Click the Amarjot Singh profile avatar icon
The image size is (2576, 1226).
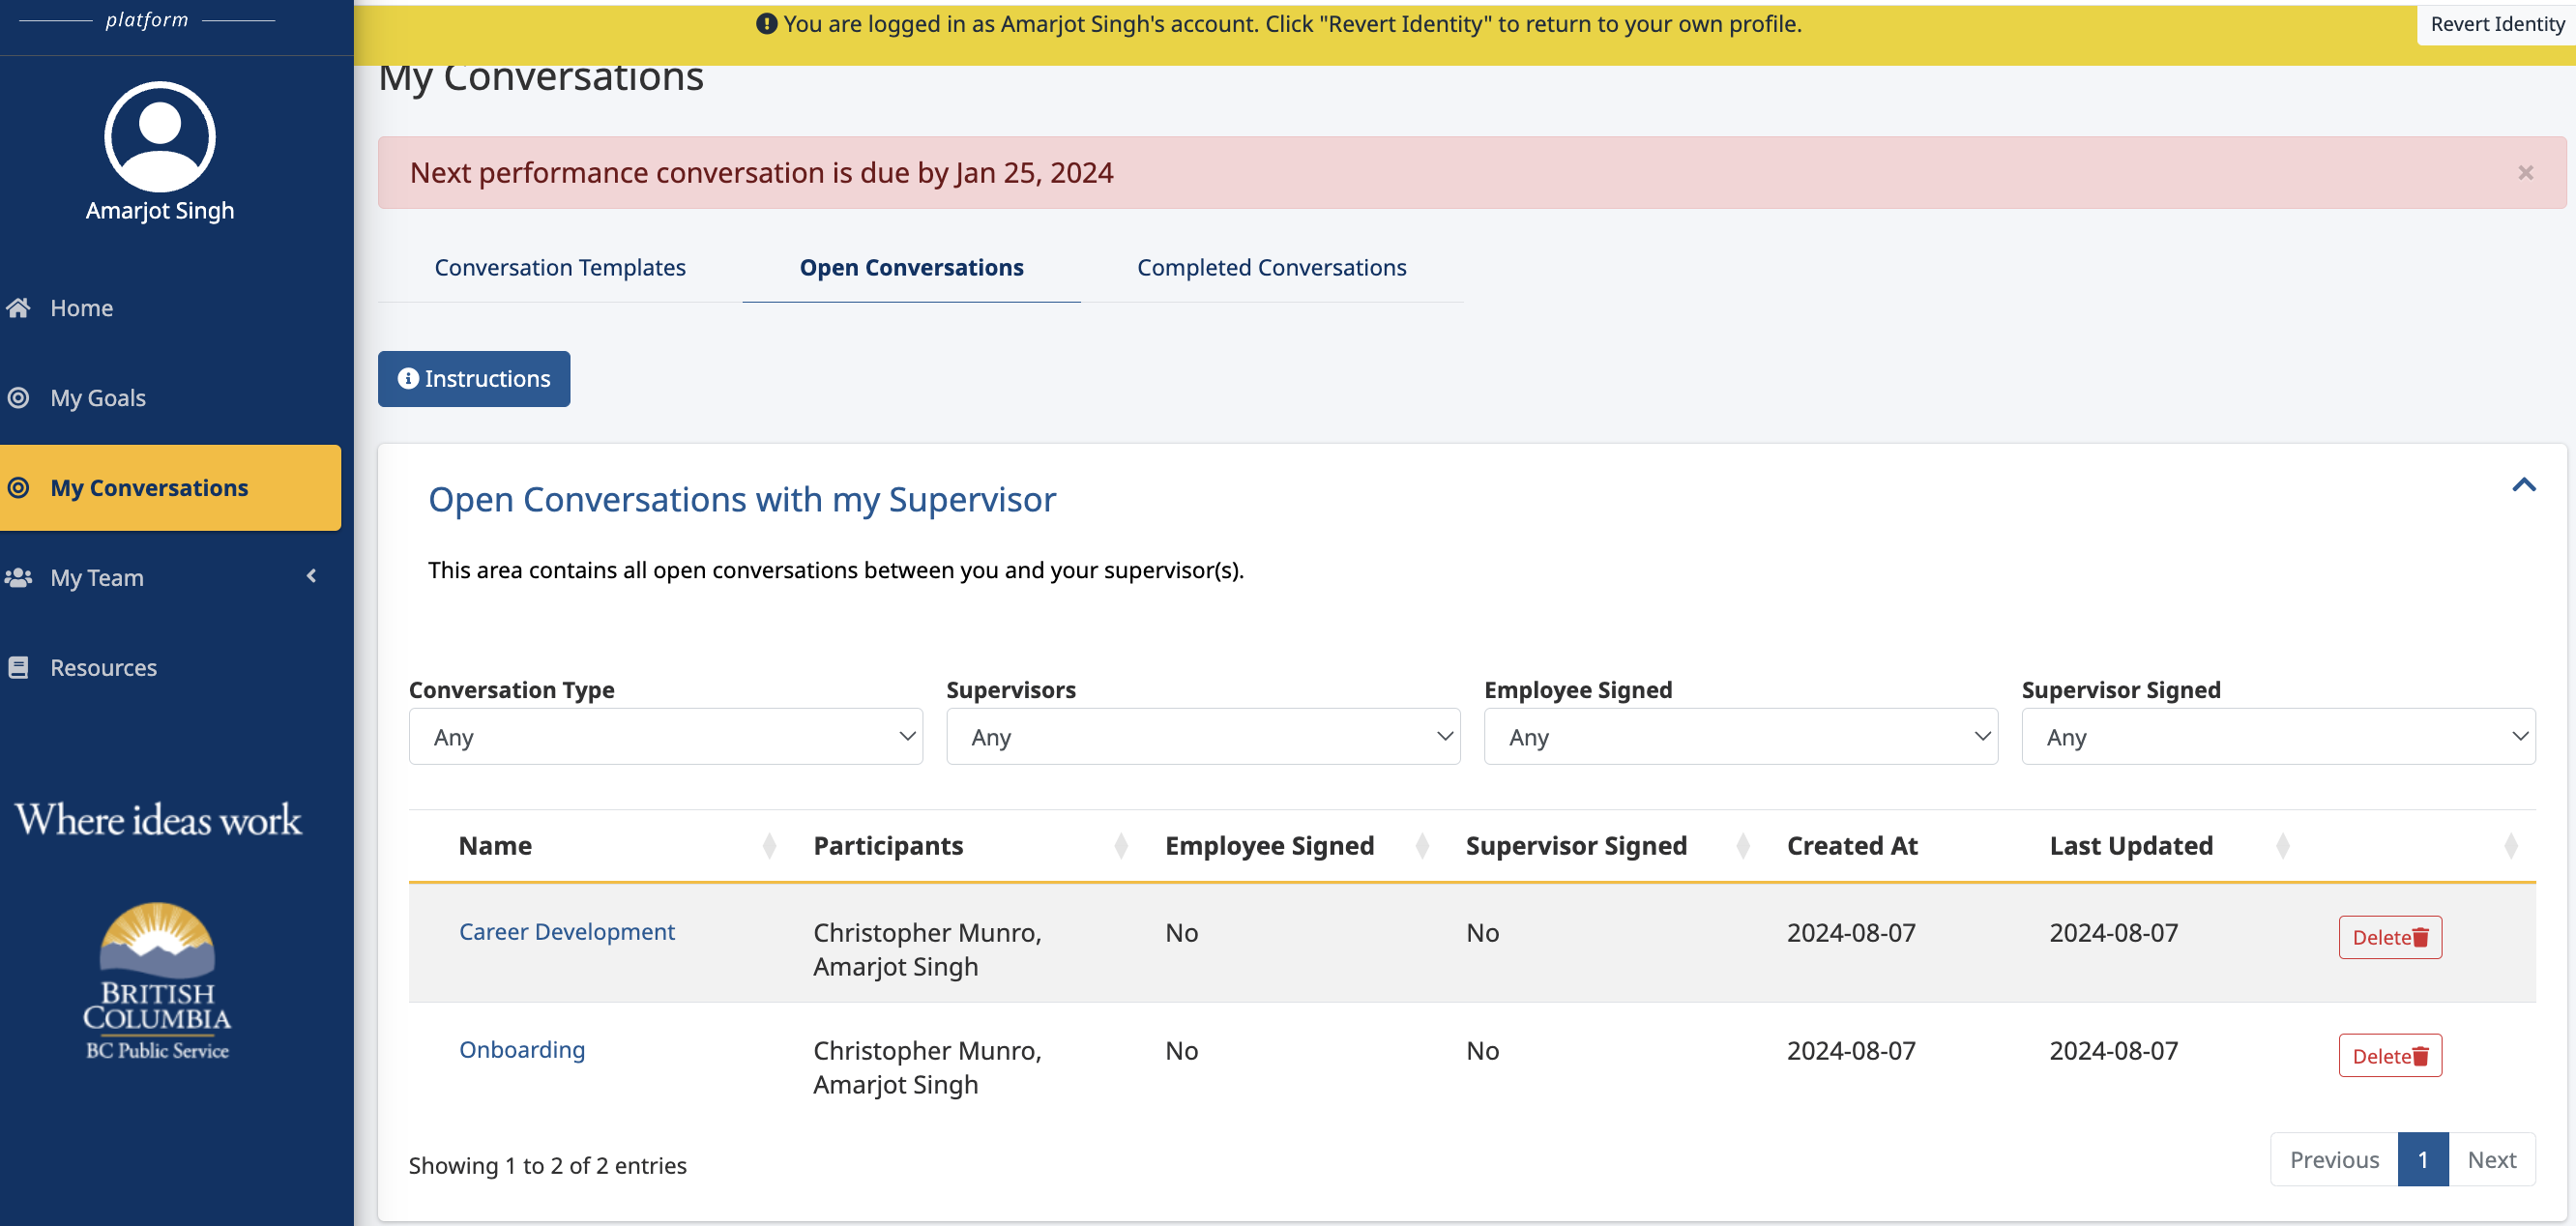coord(160,136)
